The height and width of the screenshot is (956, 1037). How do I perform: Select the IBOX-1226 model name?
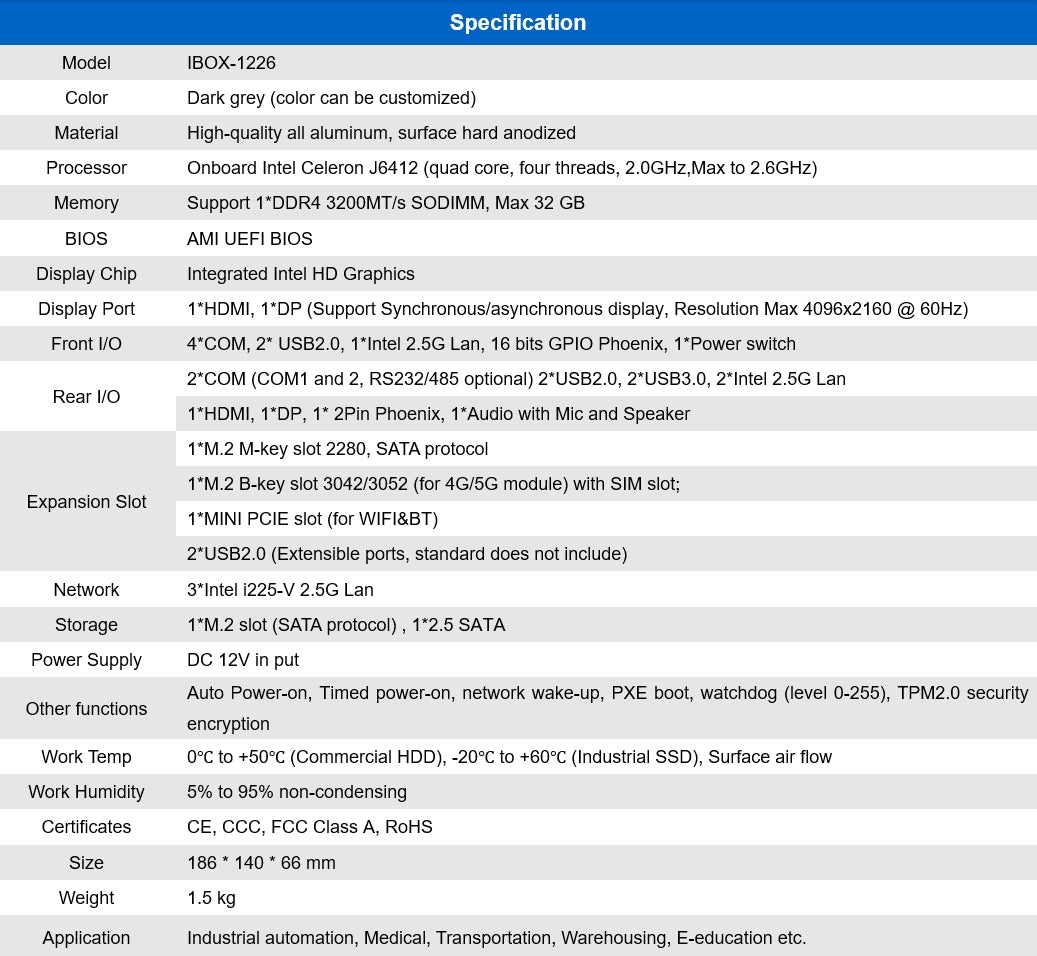coord(231,63)
